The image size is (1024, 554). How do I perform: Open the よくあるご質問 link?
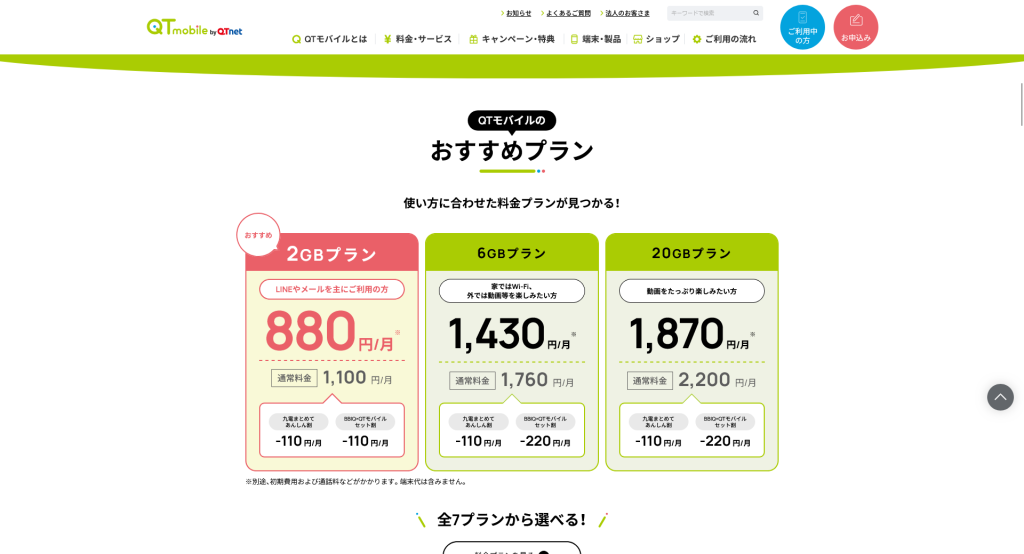click(x=566, y=13)
